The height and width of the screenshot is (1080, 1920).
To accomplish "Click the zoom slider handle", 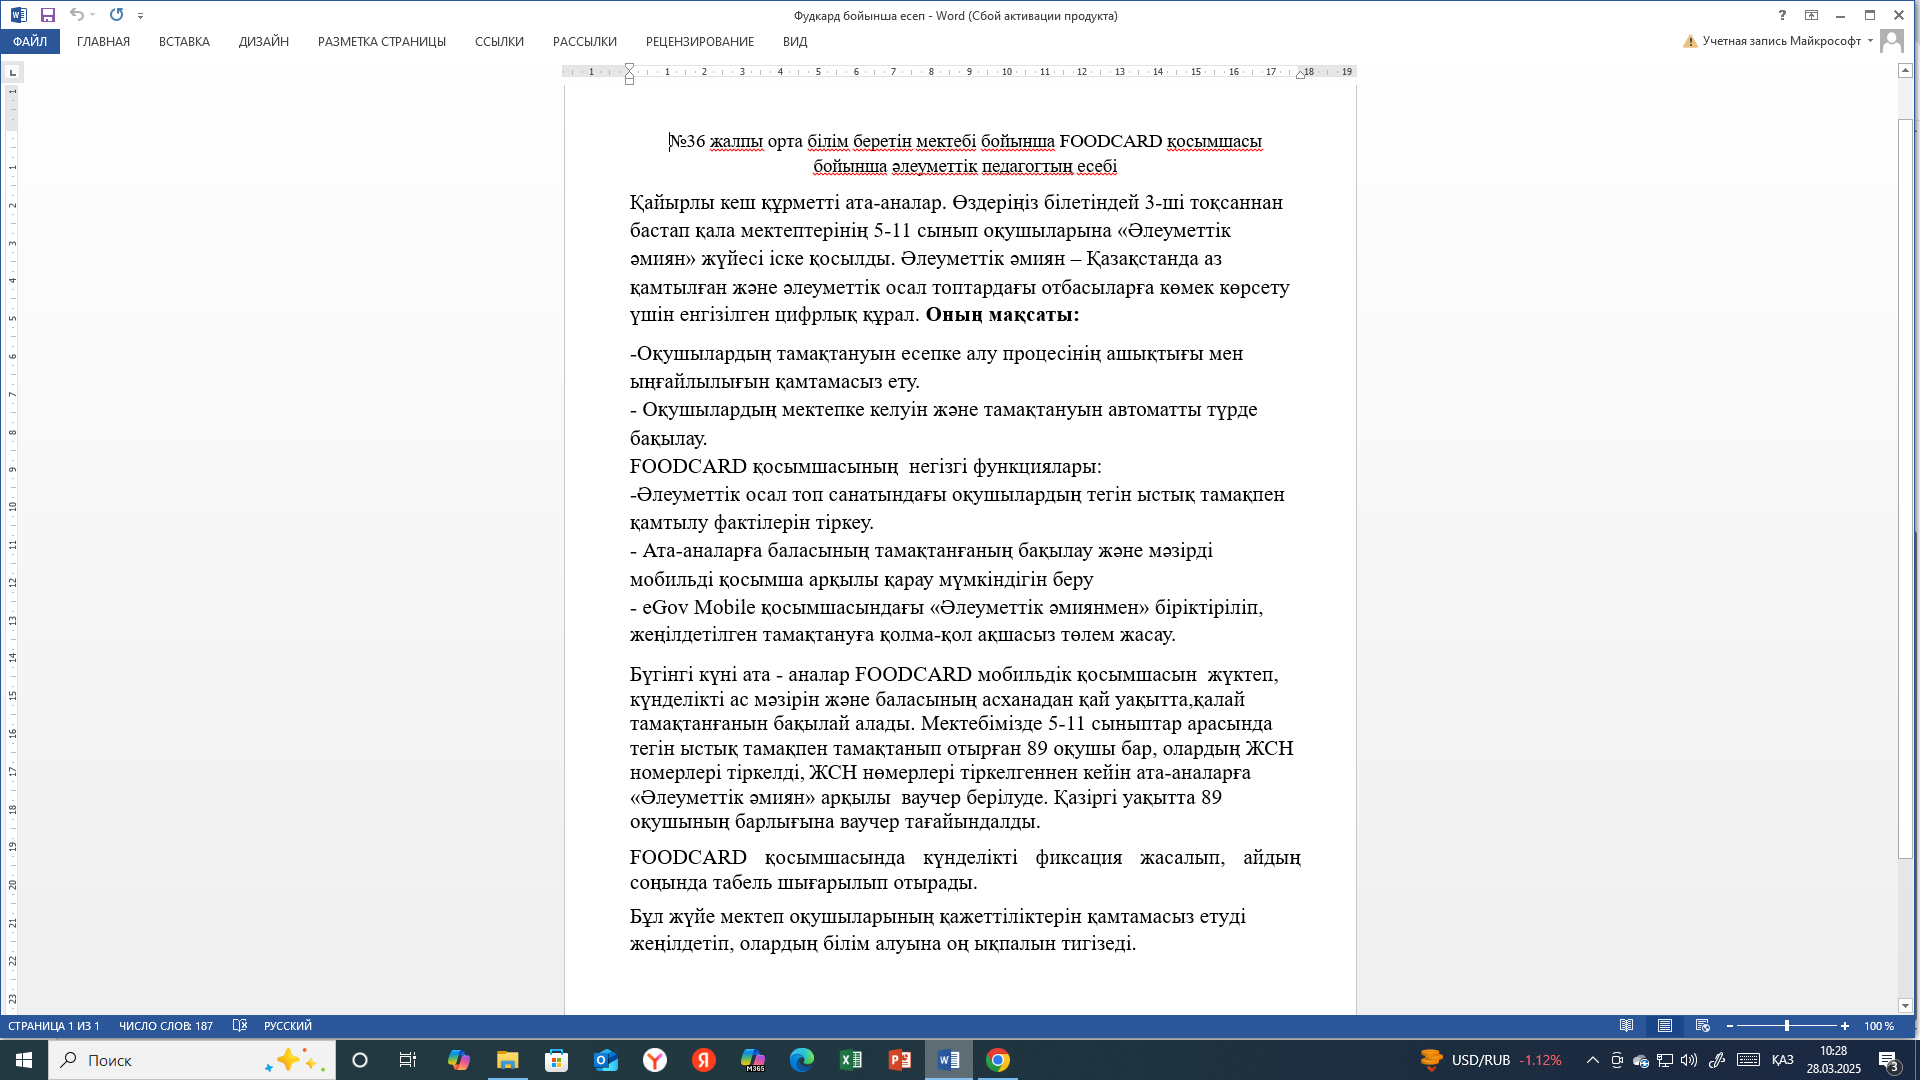I will 1787,1026.
